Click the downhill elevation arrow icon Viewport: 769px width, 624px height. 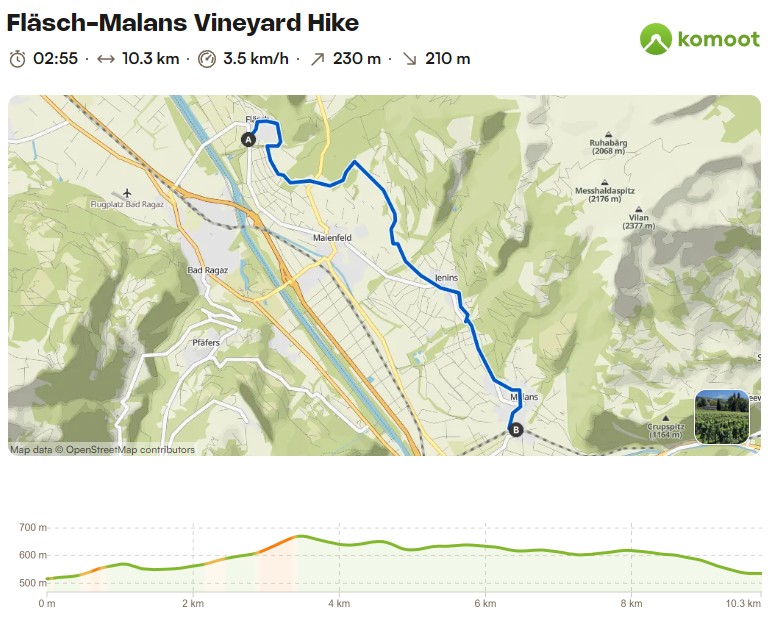pyautogui.click(x=410, y=59)
